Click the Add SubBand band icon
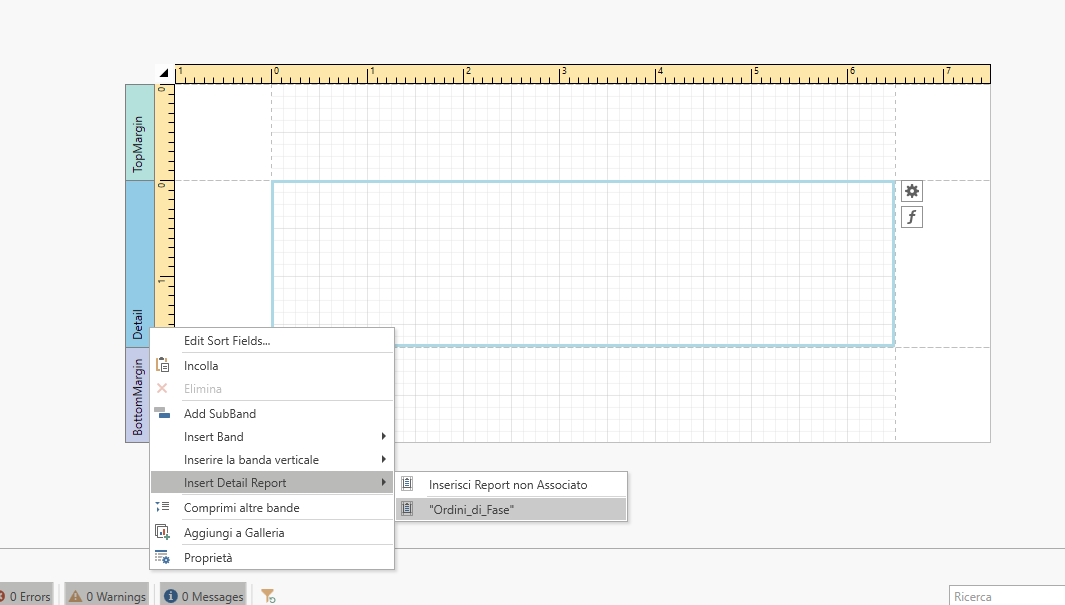Screen dimensions: 1065x605 tap(162, 413)
